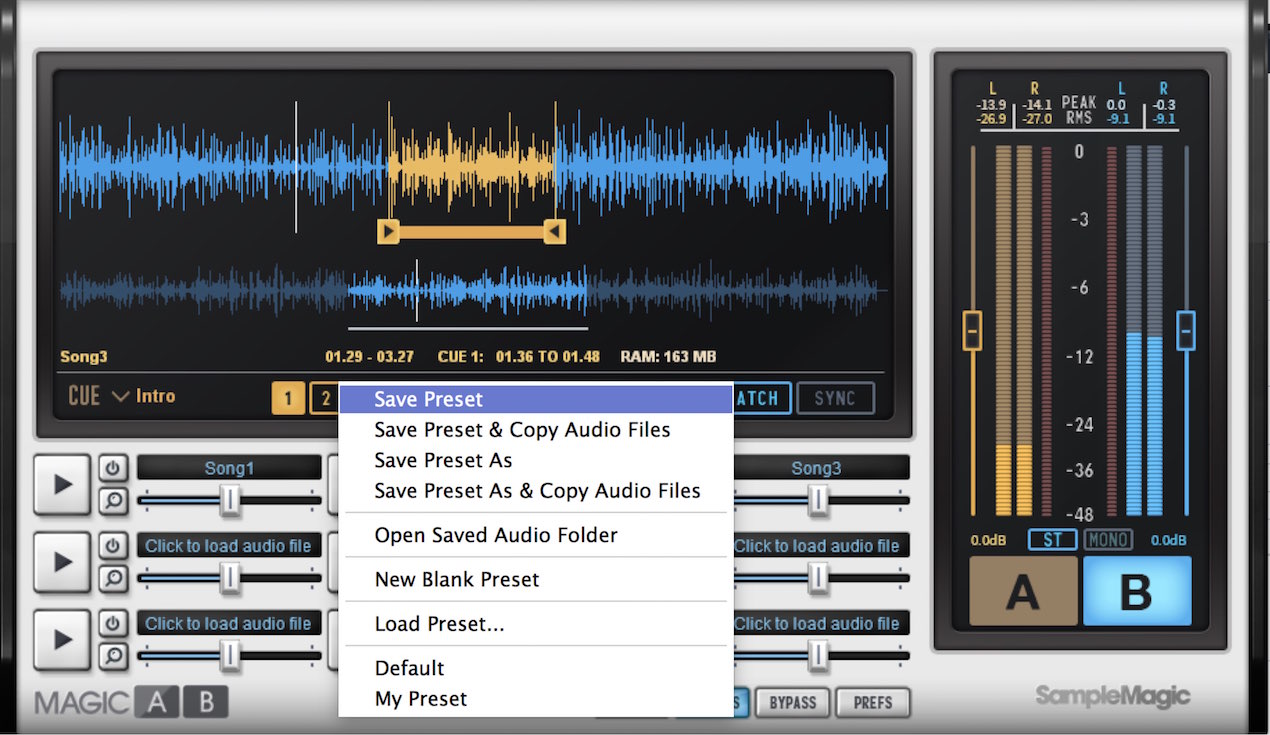Click the MAGIC AB logo
This screenshot has height=735, width=1270.
click(x=132, y=703)
